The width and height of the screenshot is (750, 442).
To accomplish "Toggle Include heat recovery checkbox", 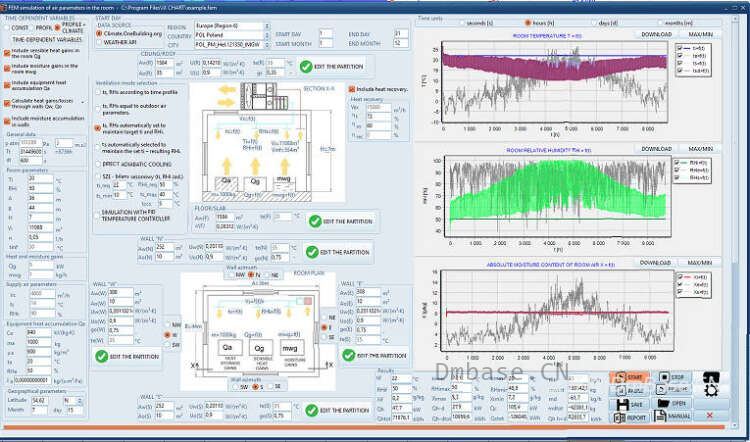I will (352, 89).
